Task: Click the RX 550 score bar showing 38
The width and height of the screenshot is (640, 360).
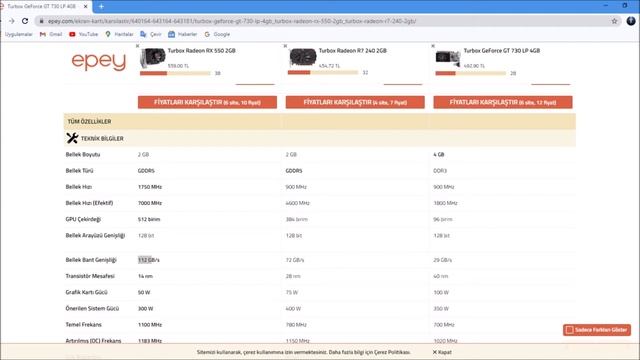Action: pos(175,73)
